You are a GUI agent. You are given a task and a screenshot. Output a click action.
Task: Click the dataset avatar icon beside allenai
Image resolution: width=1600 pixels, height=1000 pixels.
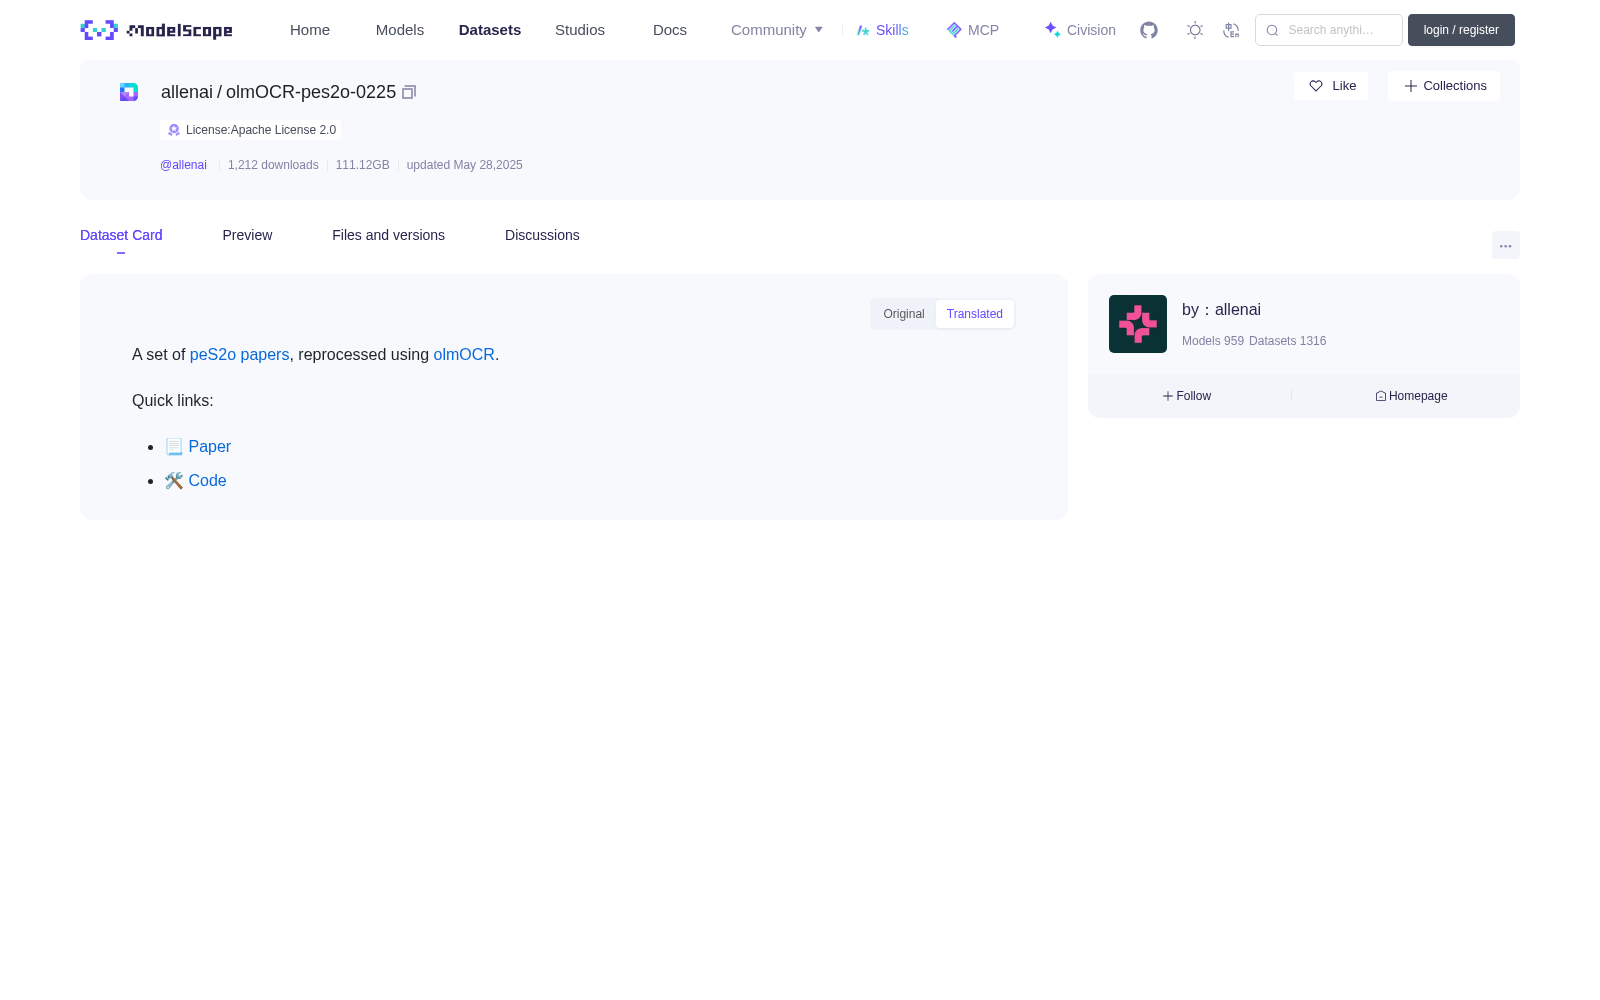point(129,92)
